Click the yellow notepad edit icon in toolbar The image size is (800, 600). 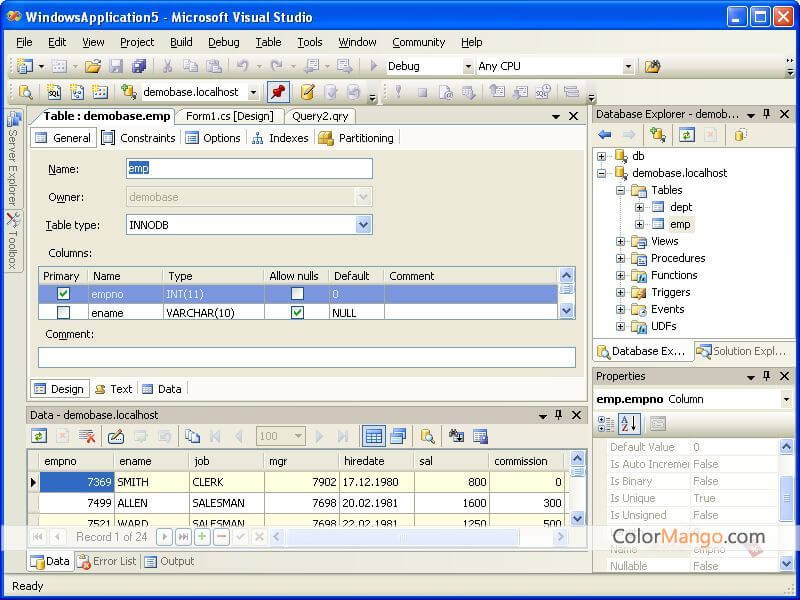(307, 92)
